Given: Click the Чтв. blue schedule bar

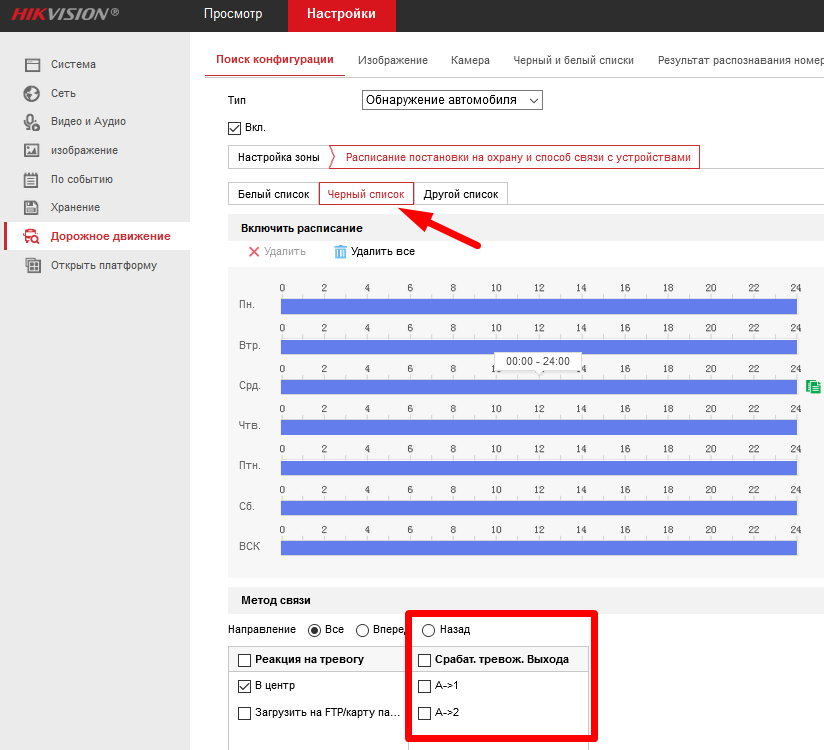Looking at the screenshot, I should (539, 427).
